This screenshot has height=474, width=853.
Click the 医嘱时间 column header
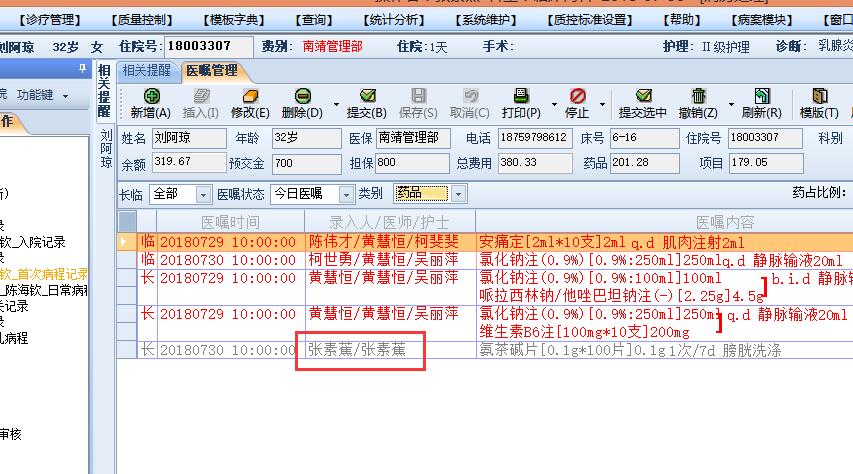(230, 222)
